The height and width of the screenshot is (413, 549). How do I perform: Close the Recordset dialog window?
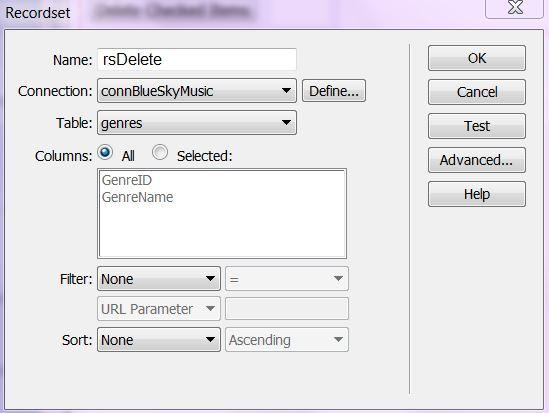(515, 8)
